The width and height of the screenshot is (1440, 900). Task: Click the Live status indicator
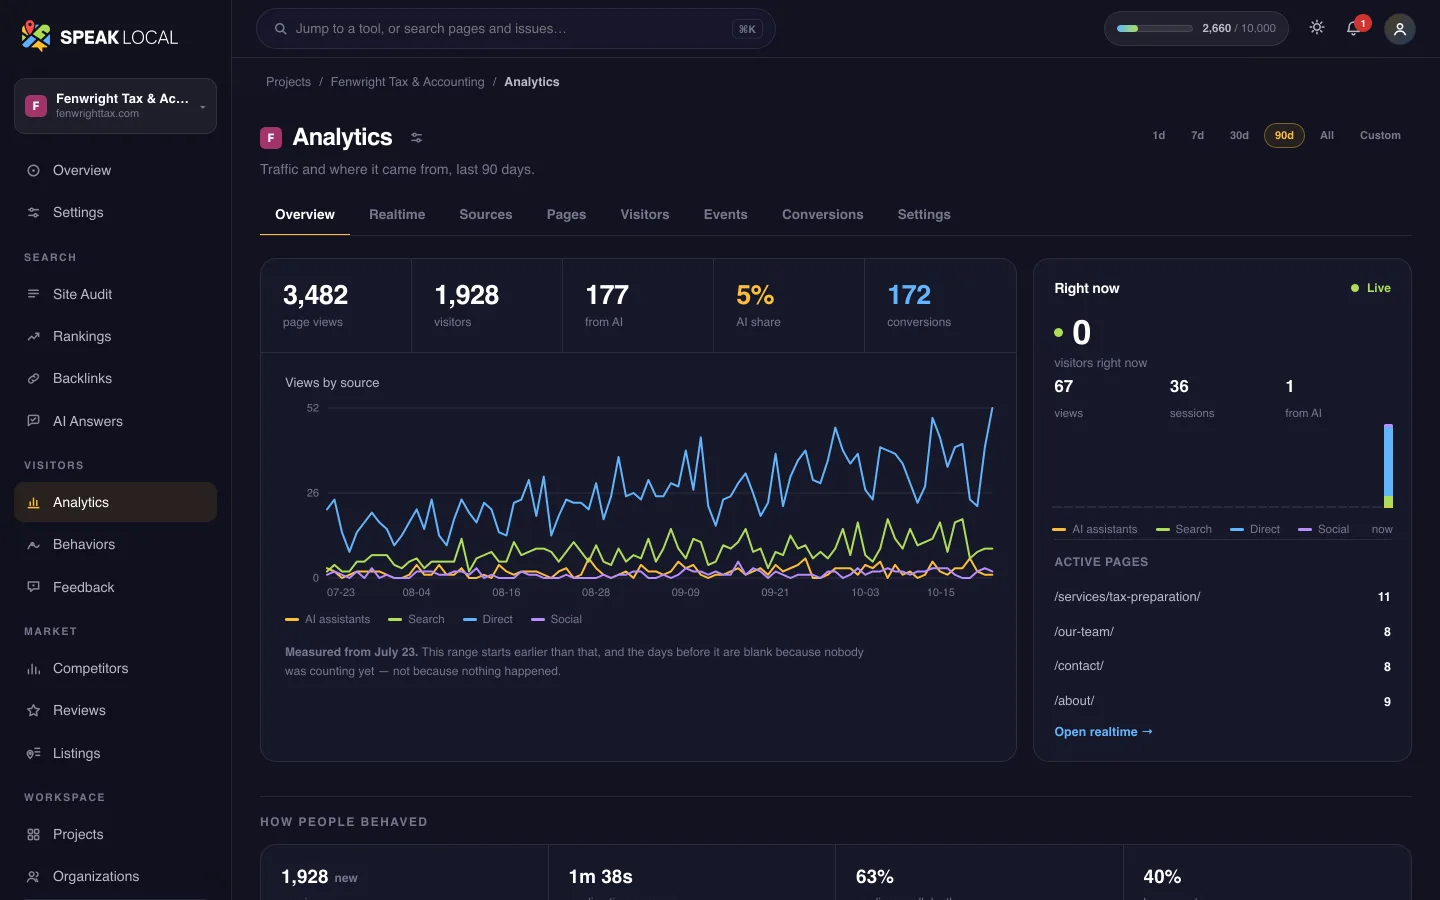pyautogui.click(x=1370, y=288)
